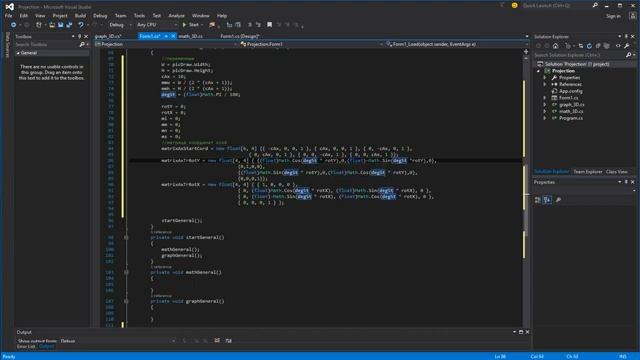
Task: Click the Search Solution Explorer field
Action: pyautogui.click(x=579, y=55)
